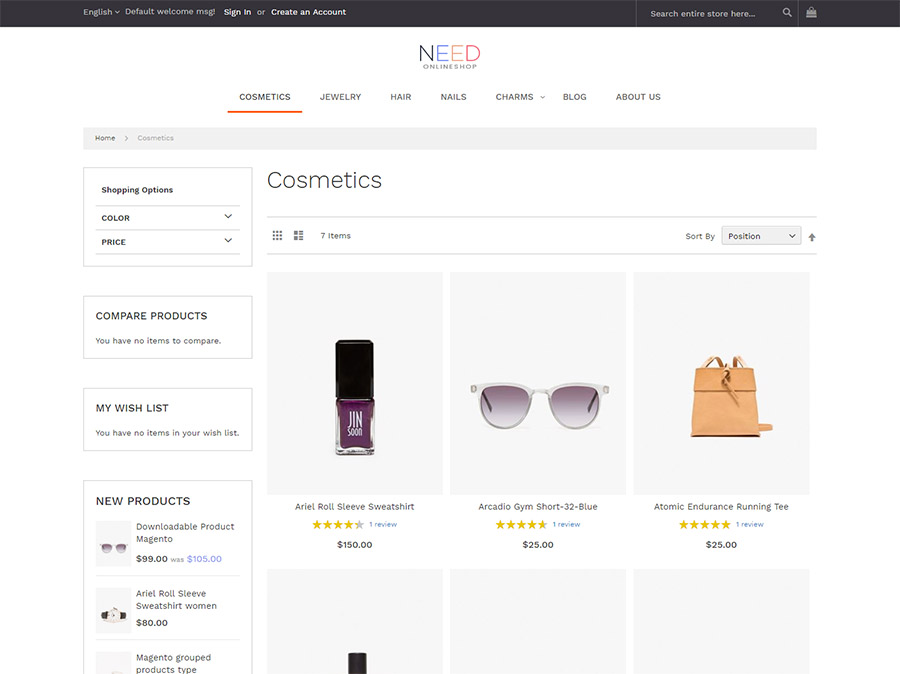Screen dimensions: 900x674
Task: Select the grid view icon
Action: (x=277, y=235)
